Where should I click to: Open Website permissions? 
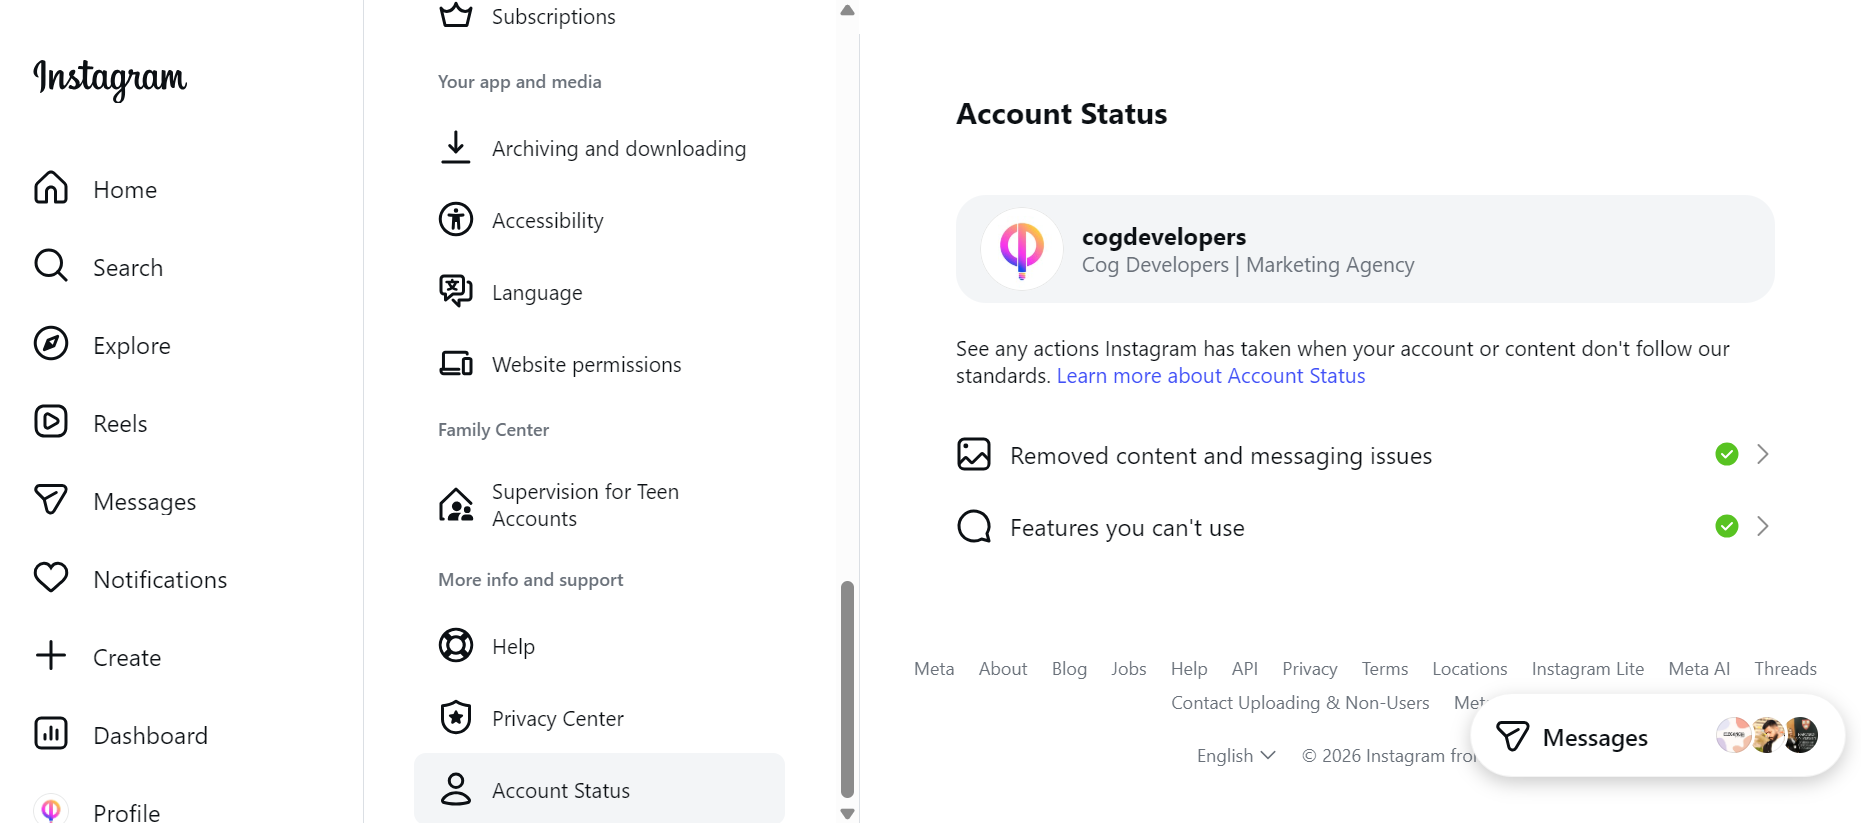586,363
